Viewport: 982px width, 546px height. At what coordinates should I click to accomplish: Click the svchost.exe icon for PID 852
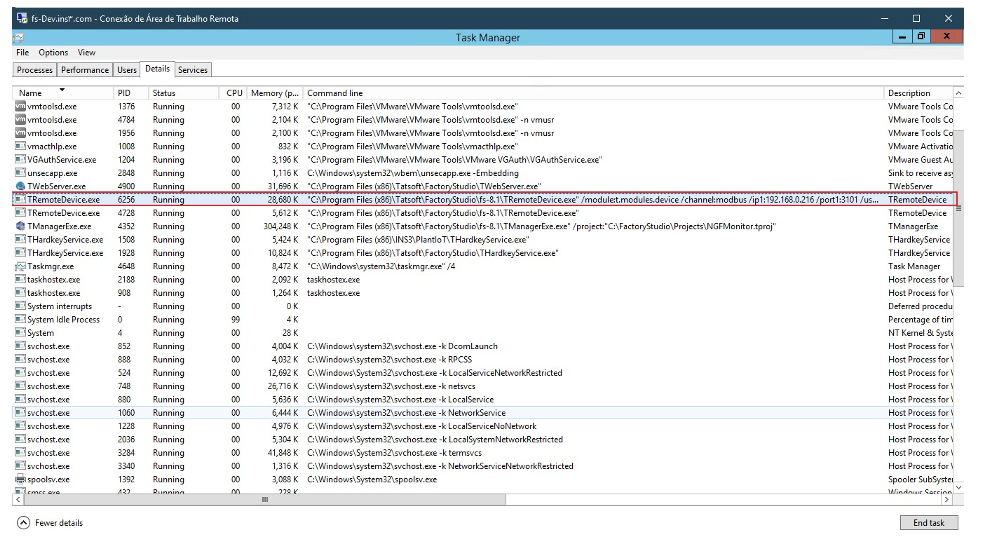20,346
